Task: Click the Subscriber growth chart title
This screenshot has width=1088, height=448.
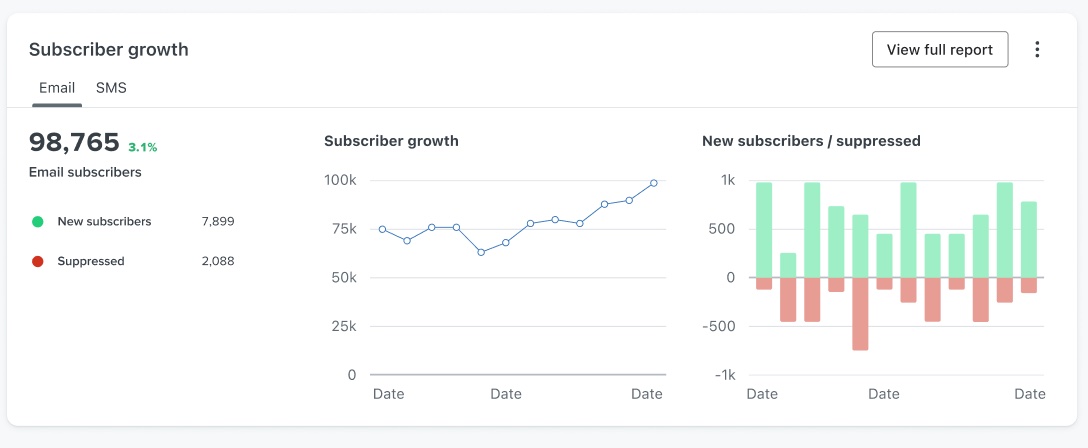Action: [391, 141]
